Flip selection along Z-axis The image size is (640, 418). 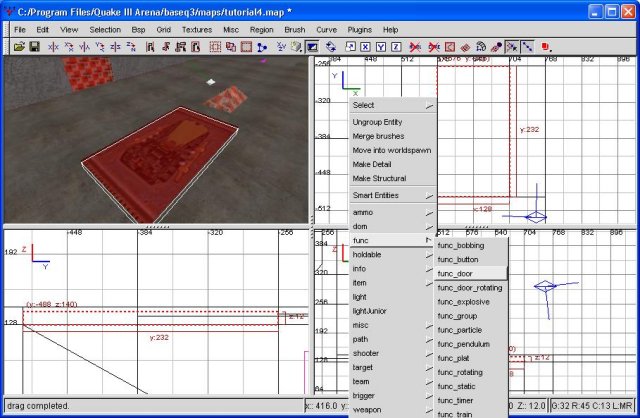[116, 47]
